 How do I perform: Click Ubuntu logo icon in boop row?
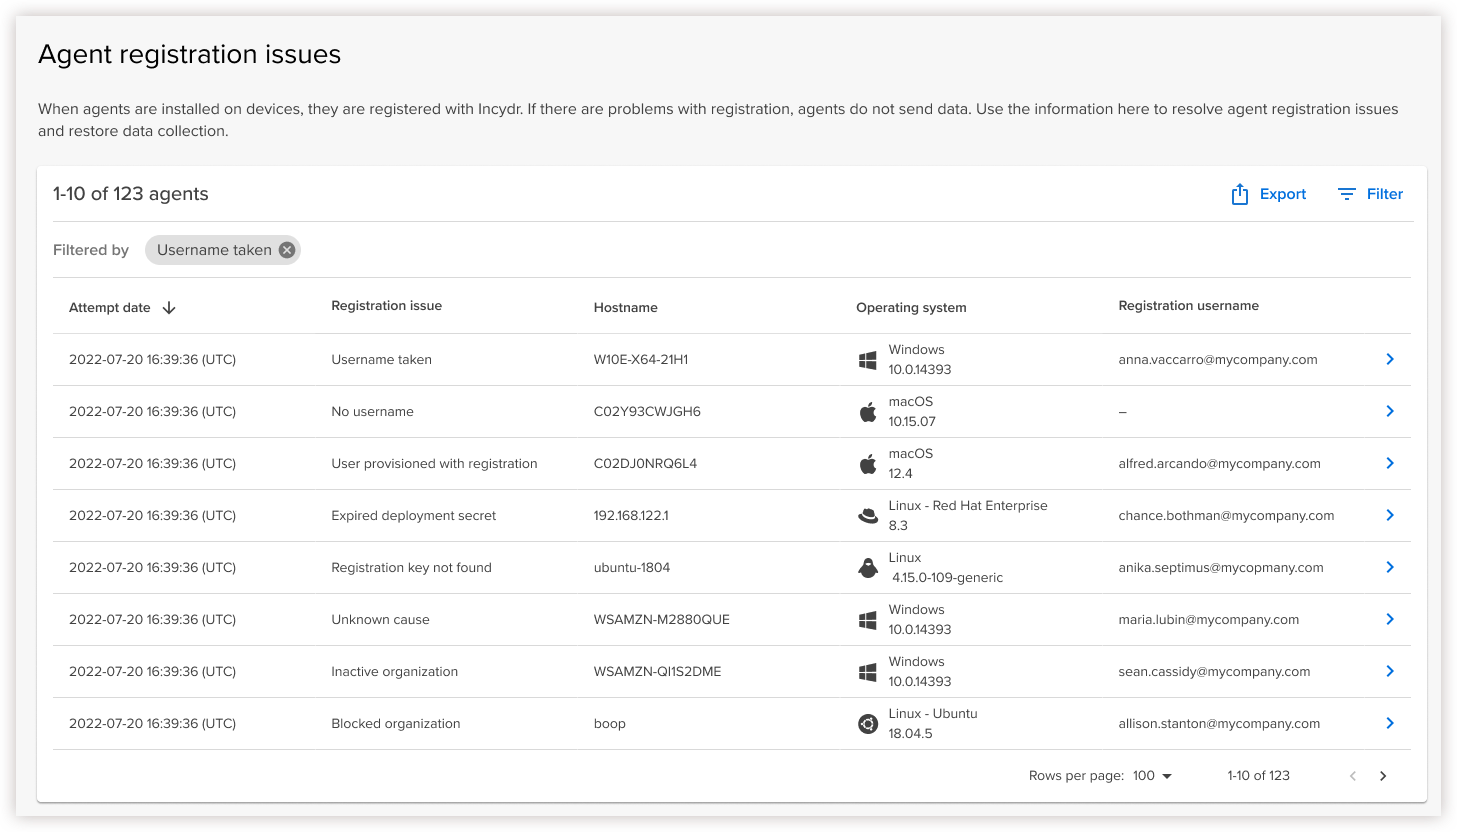coord(868,724)
